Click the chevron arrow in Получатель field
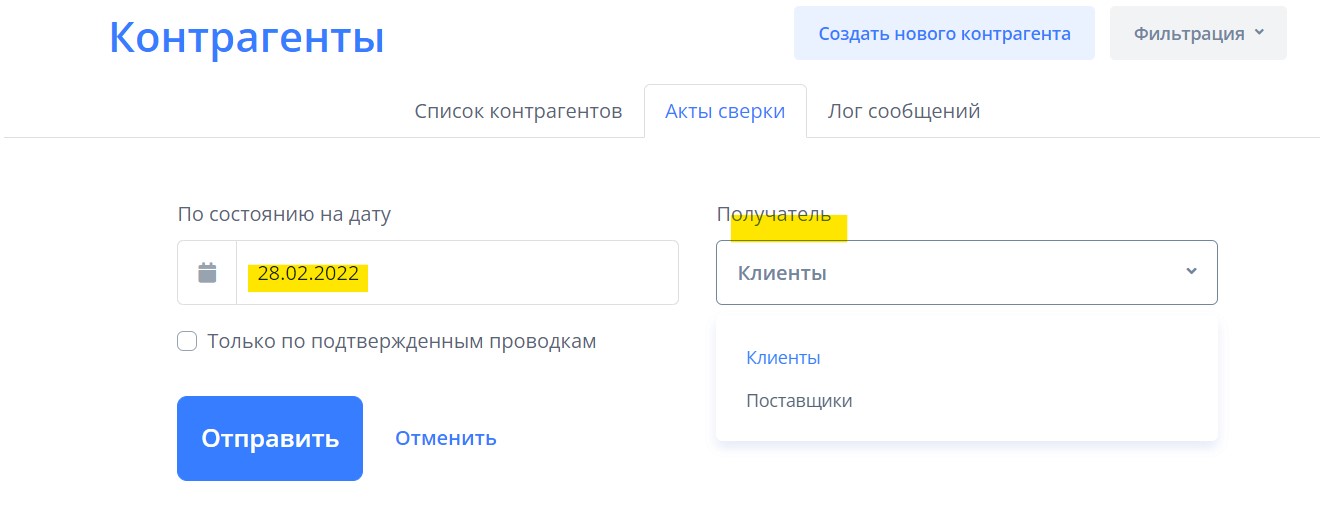 [1191, 271]
